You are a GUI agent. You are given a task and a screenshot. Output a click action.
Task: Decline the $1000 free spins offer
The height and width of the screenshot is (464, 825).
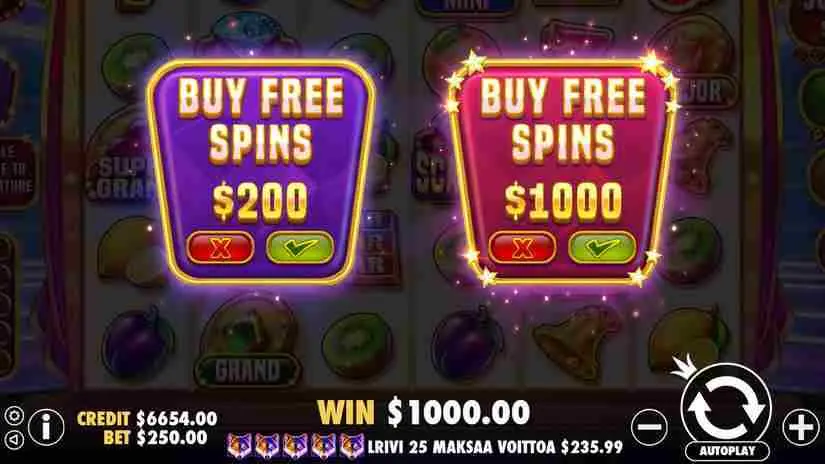click(x=522, y=247)
